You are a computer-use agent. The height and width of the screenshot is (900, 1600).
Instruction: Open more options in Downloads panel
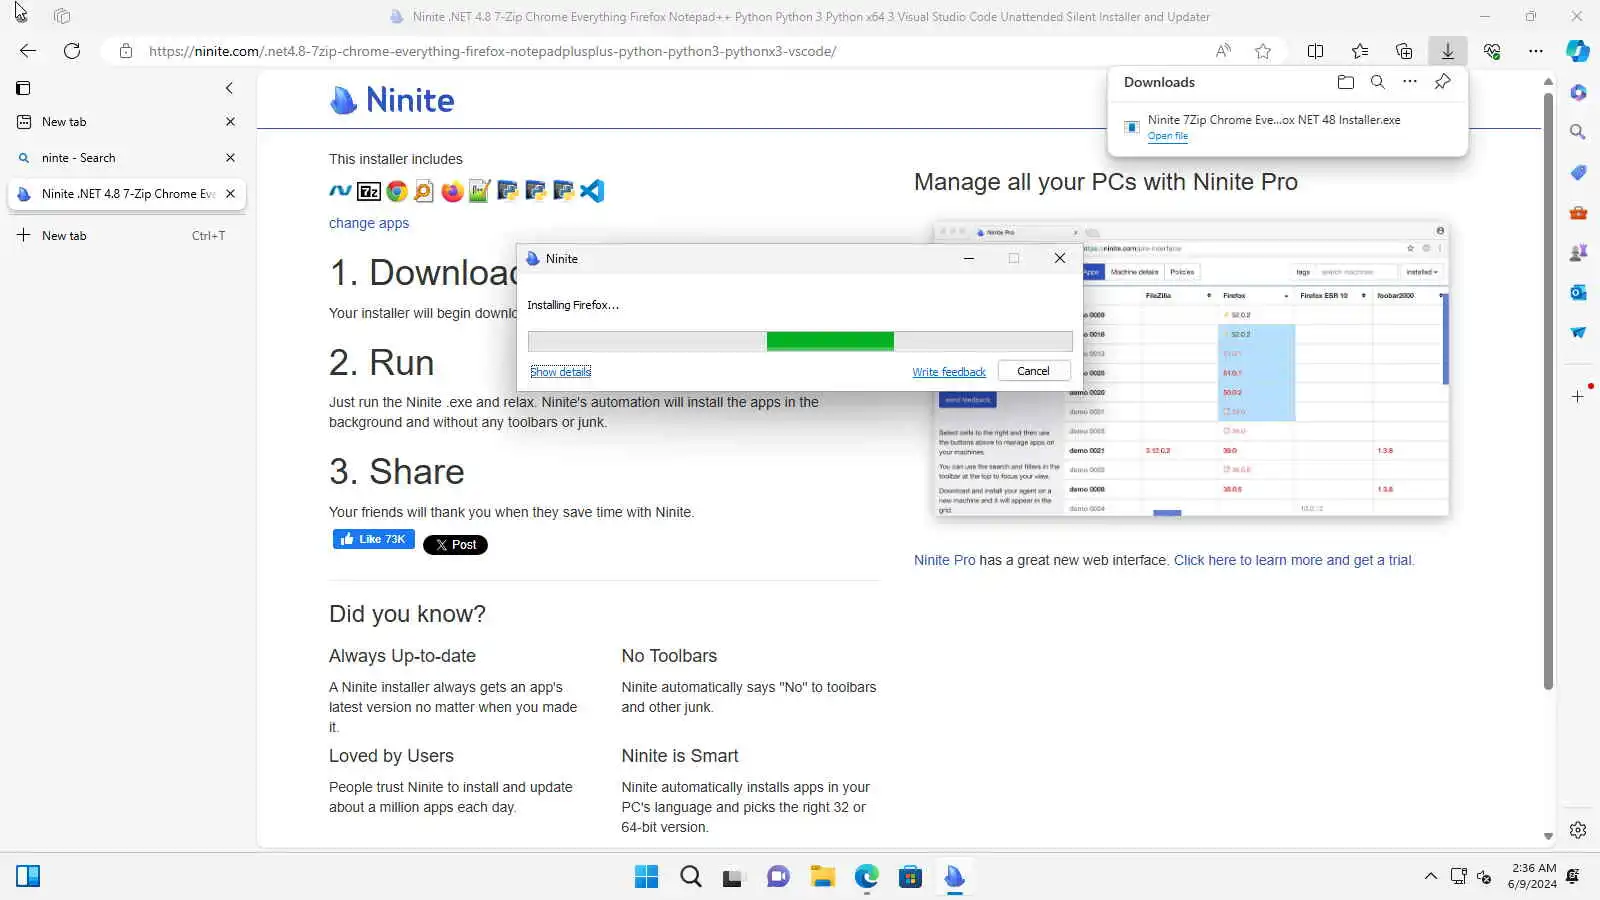[1410, 82]
